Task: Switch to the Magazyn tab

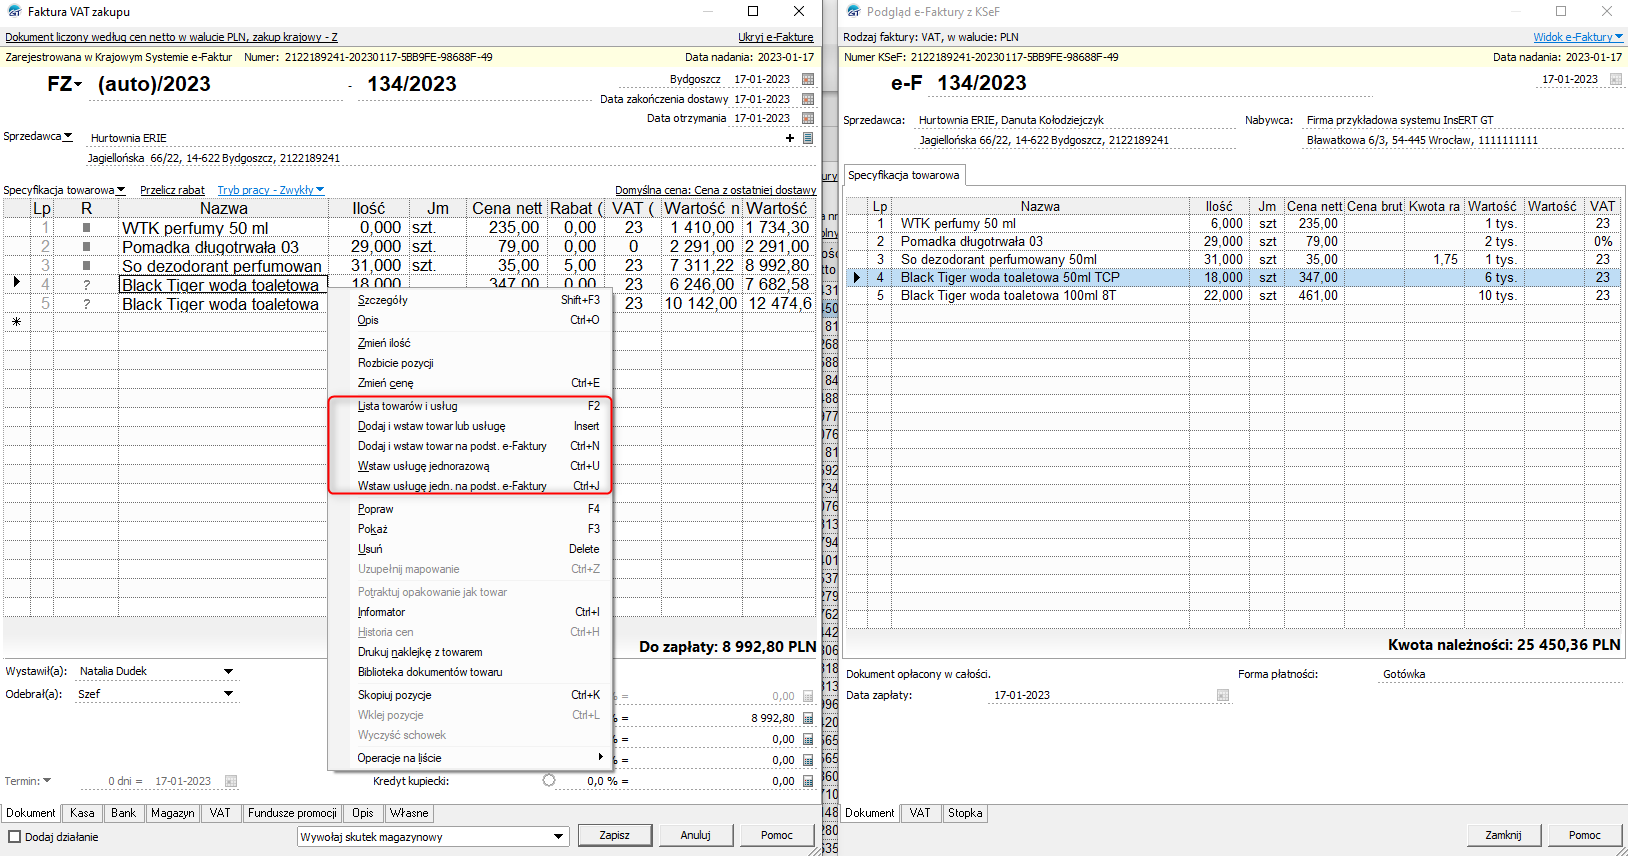Action: (172, 813)
